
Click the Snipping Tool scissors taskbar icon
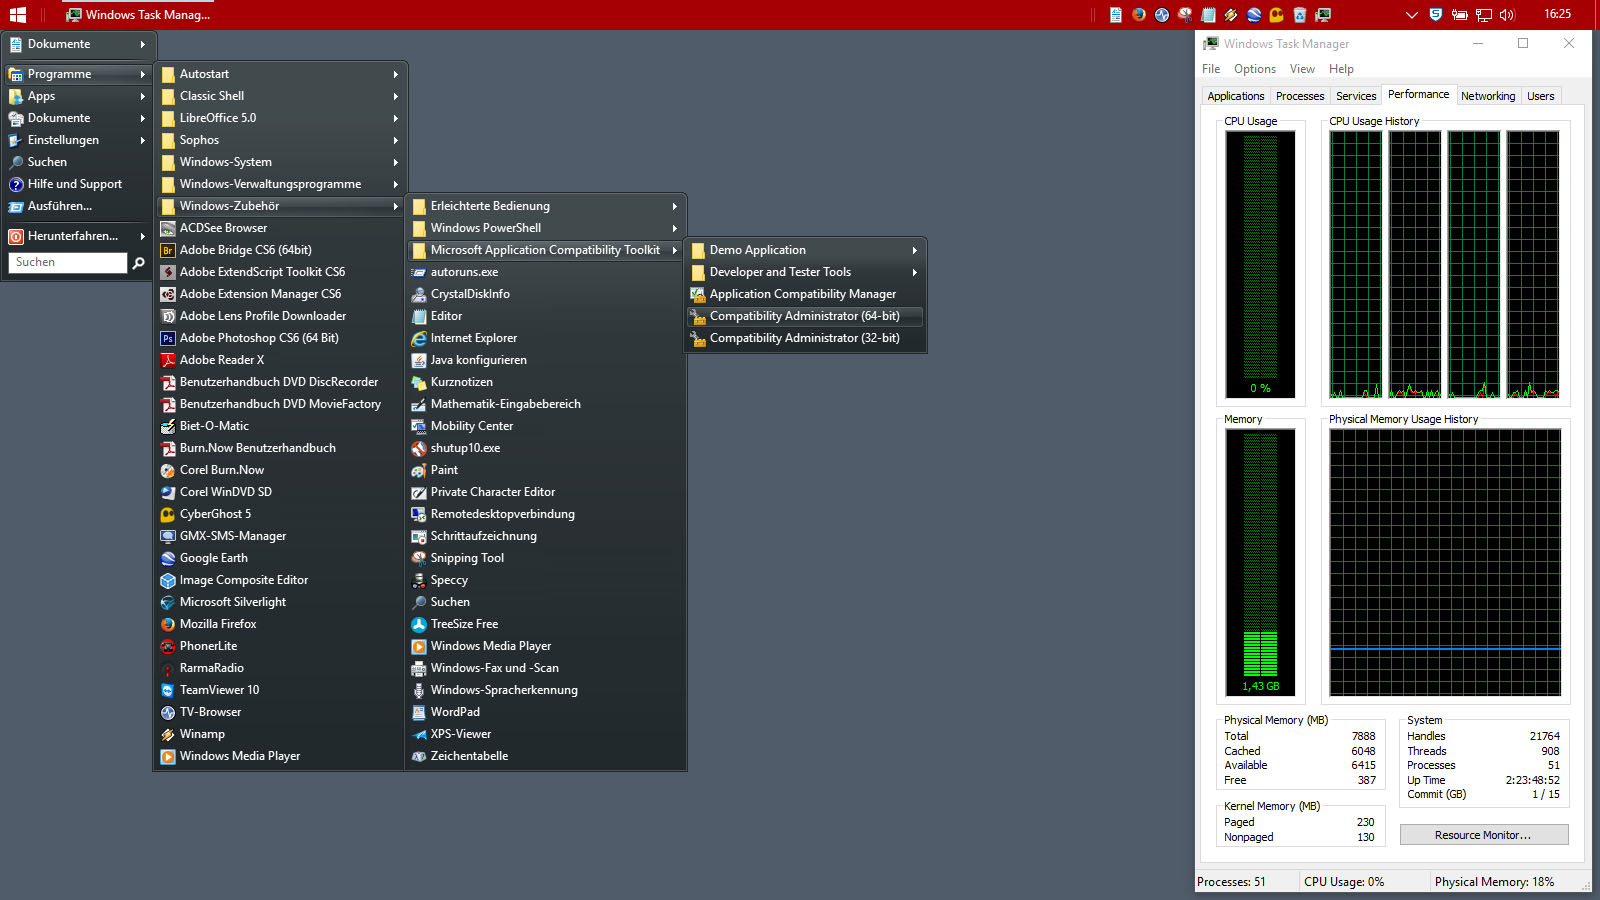1185,15
